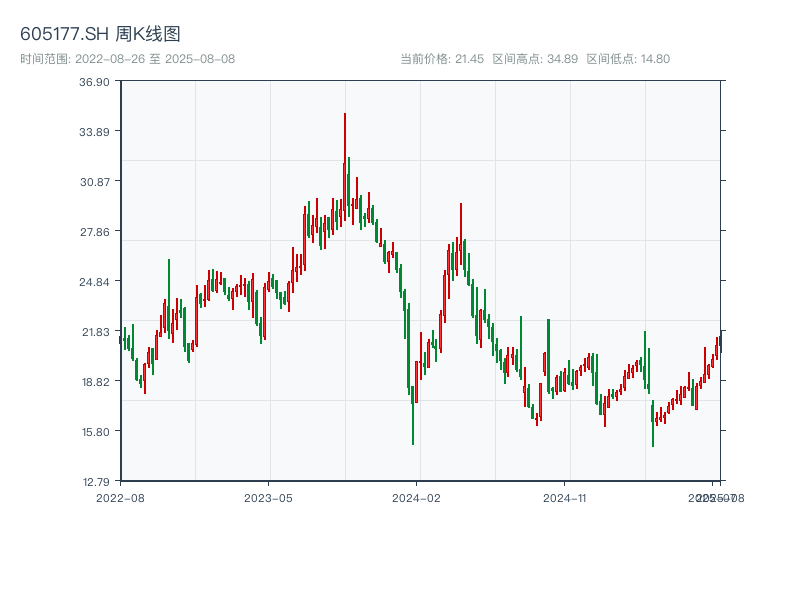Click the 区间低点 14.80 label

[x=628, y=59]
